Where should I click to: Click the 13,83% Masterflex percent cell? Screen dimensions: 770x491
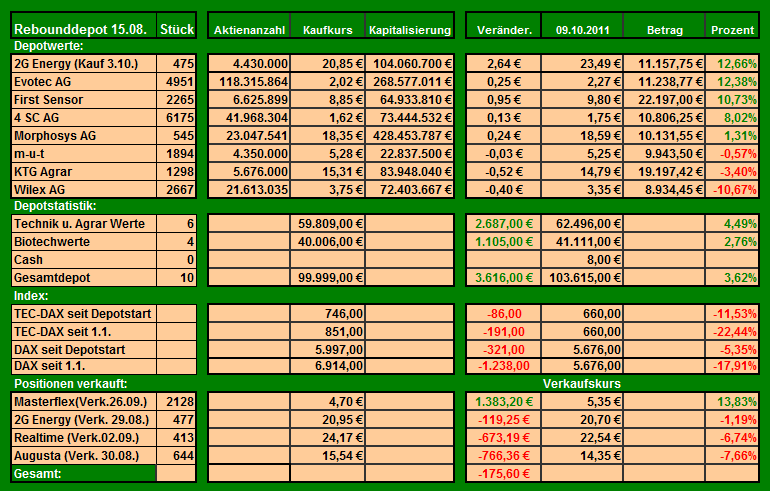(x=732, y=402)
